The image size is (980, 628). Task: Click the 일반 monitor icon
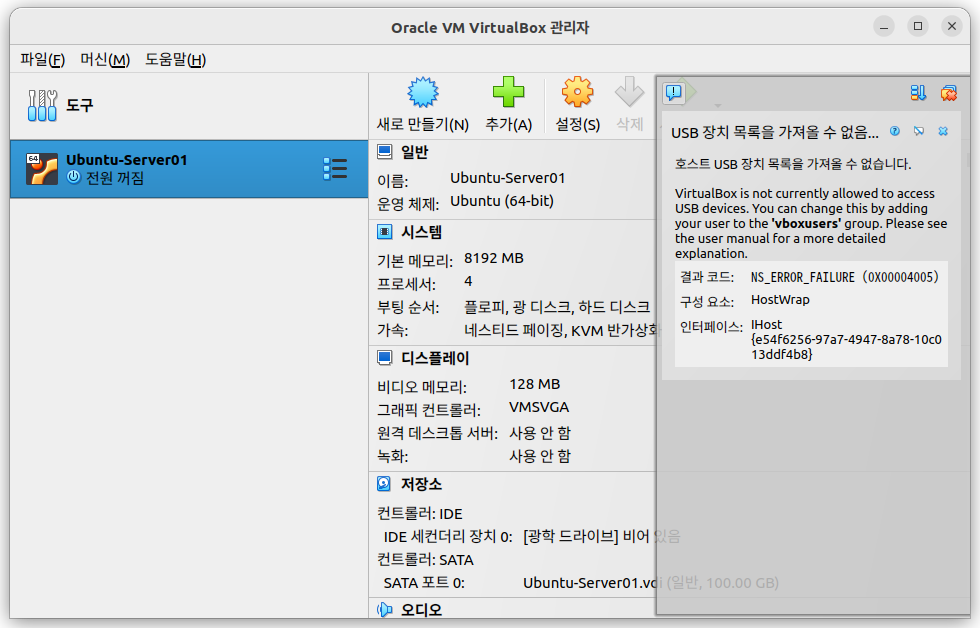click(384, 152)
